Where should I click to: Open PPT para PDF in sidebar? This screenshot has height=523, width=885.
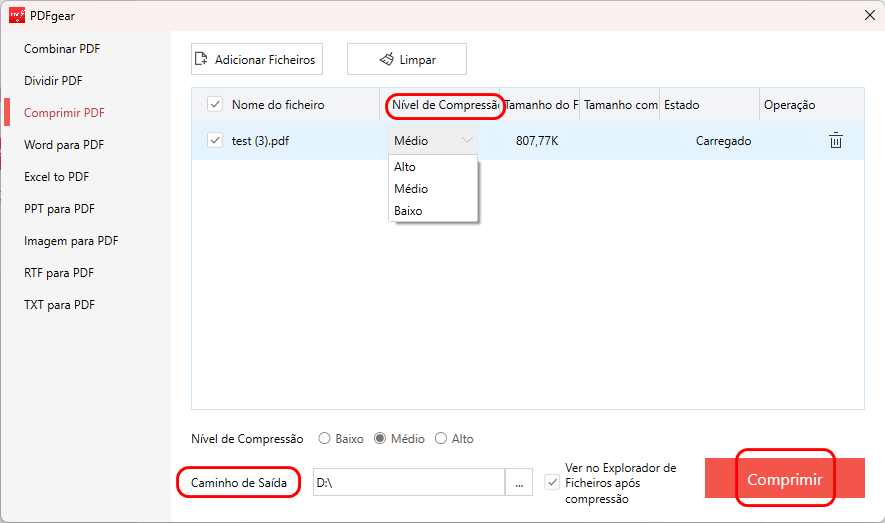tap(59, 209)
